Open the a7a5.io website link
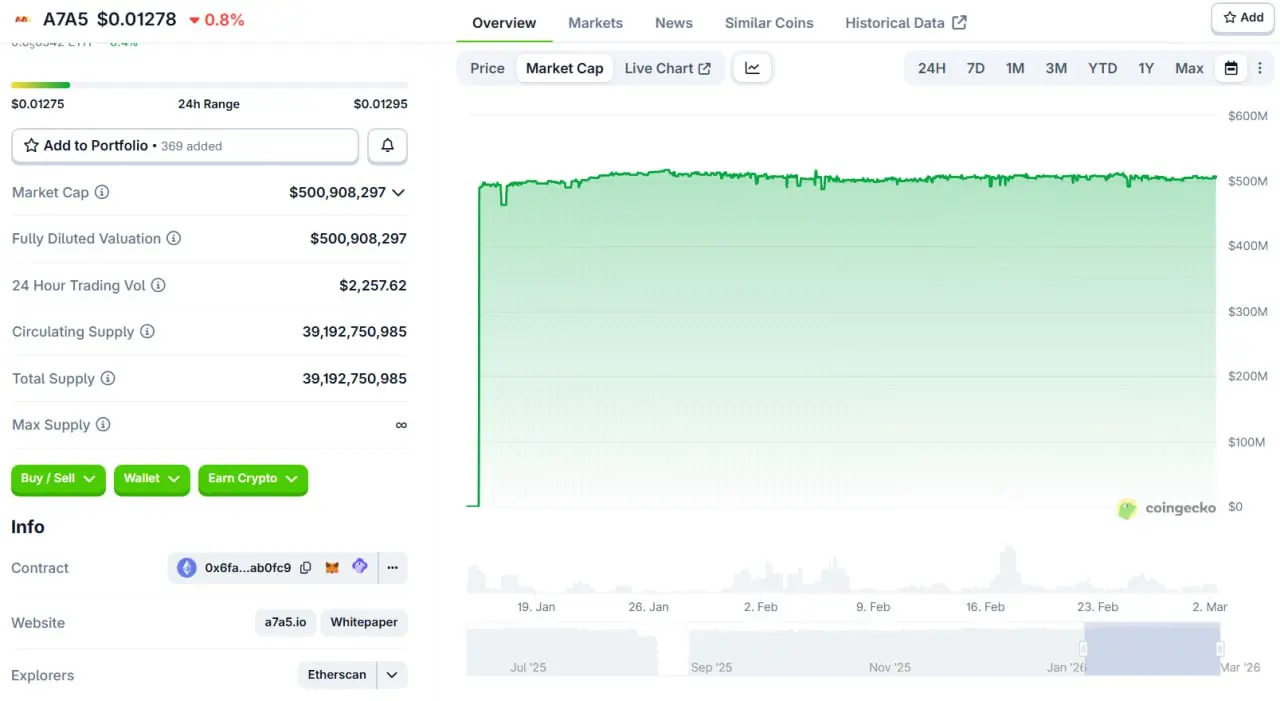Screen dimensions: 1280x701 pyautogui.click(x=285, y=622)
